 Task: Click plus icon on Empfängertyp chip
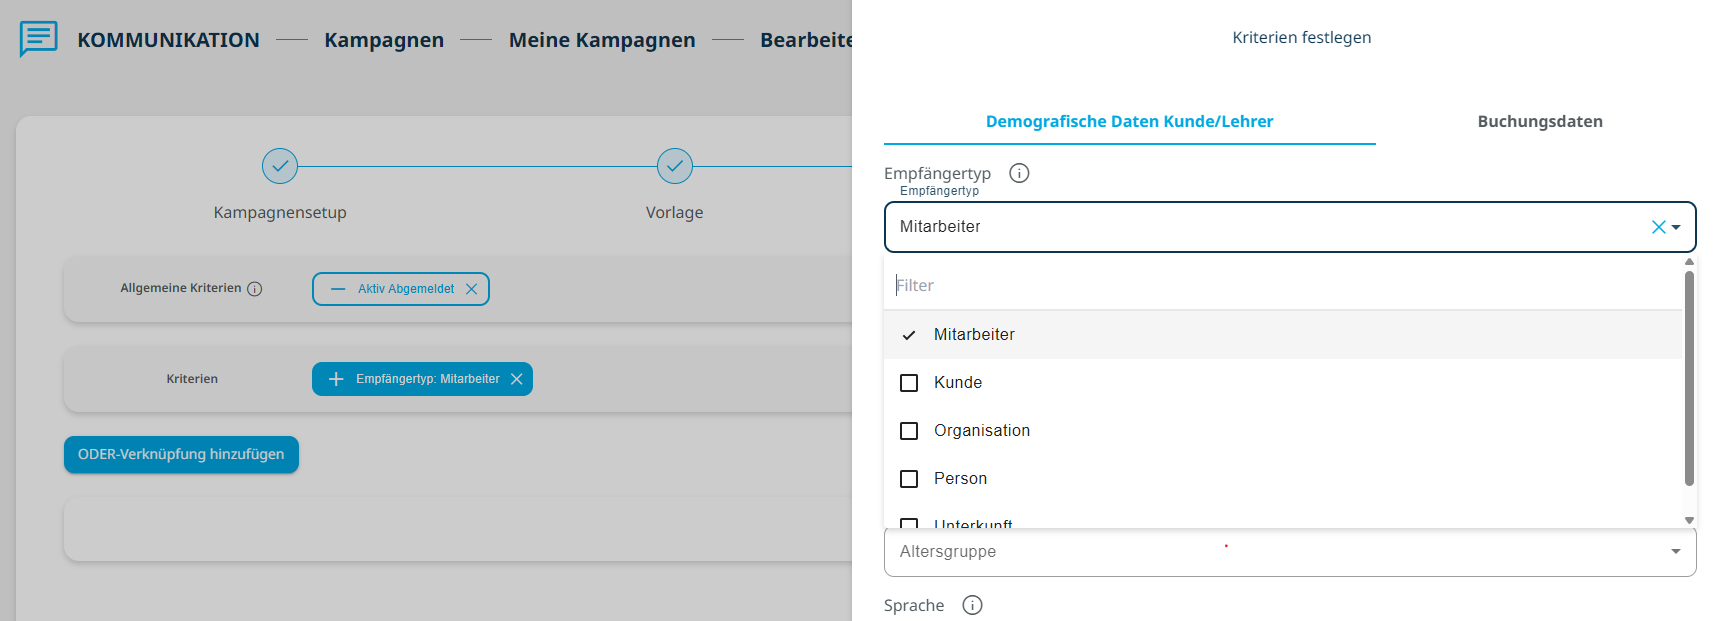pyautogui.click(x=336, y=379)
